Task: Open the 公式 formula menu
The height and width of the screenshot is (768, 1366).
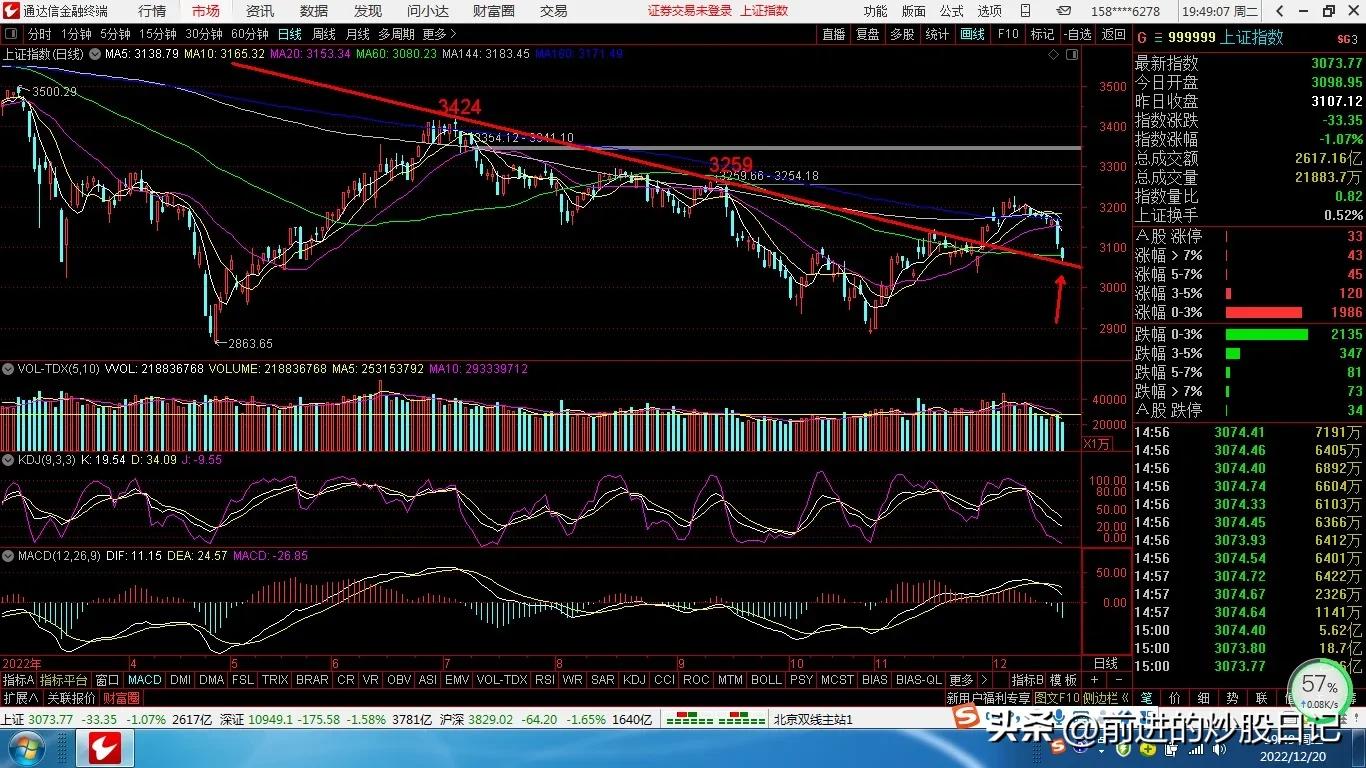Action: point(951,11)
